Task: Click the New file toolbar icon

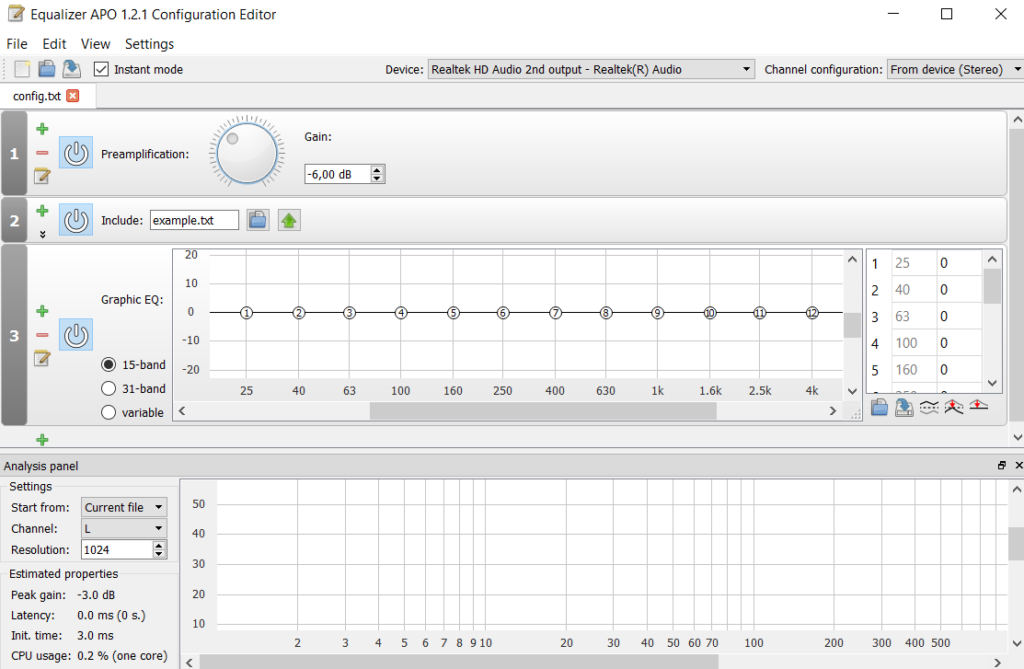Action: (22, 69)
